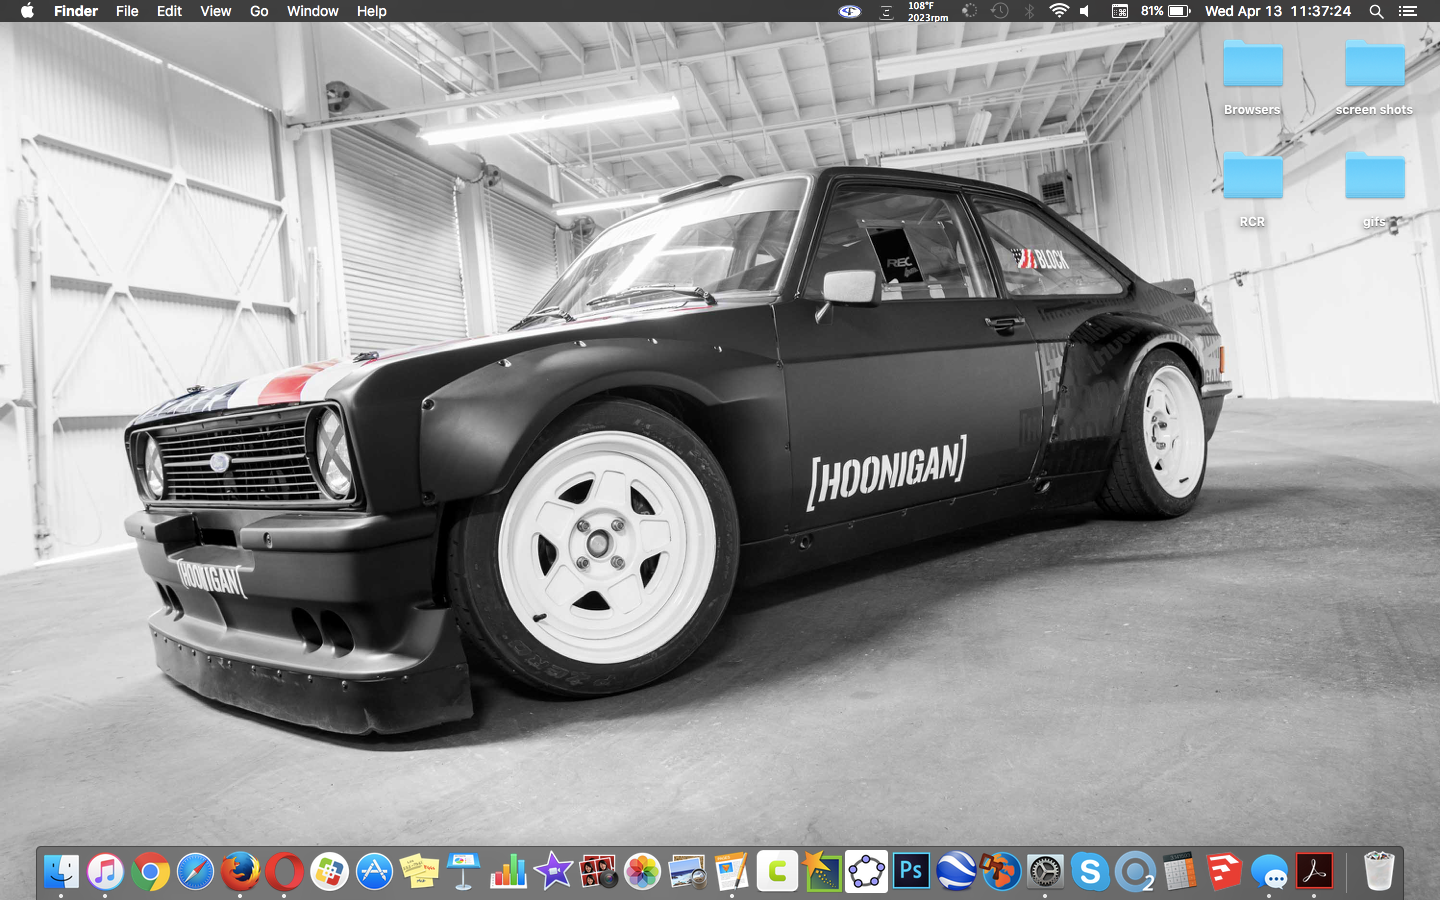Open Pages from the Dock
Viewport: 1440px width, 900px height.
(x=732, y=871)
